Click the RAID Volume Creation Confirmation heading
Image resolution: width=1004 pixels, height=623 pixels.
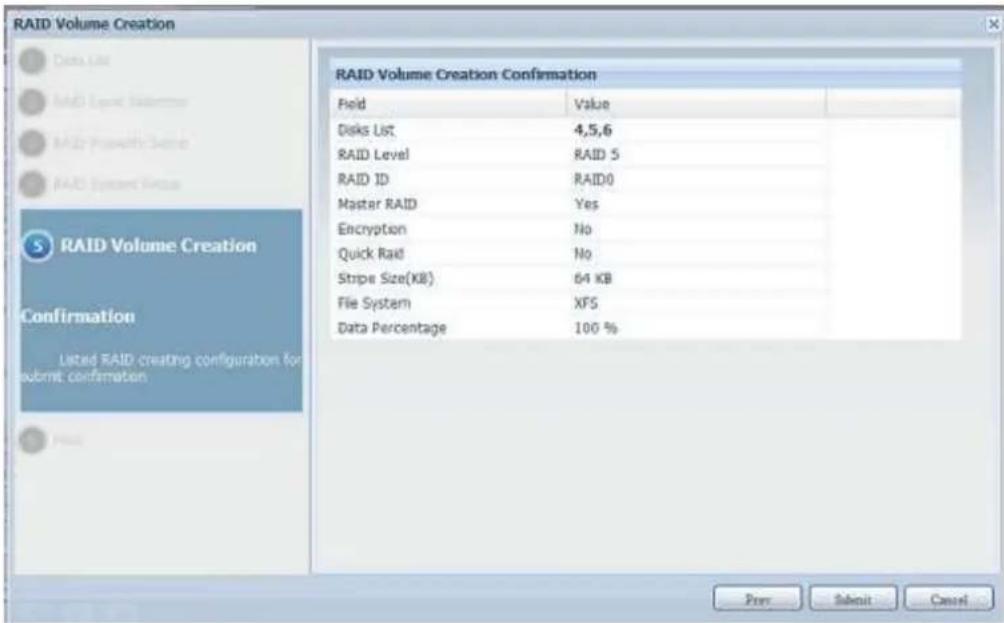(x=466, y=74)
